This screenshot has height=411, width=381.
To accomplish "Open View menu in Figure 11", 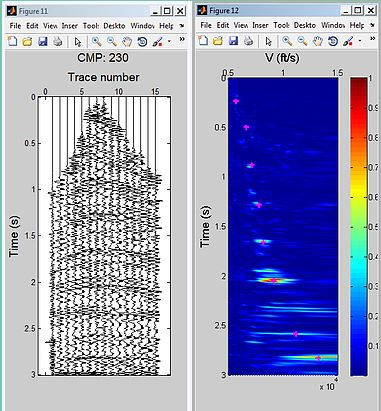I will coord(50,26).
